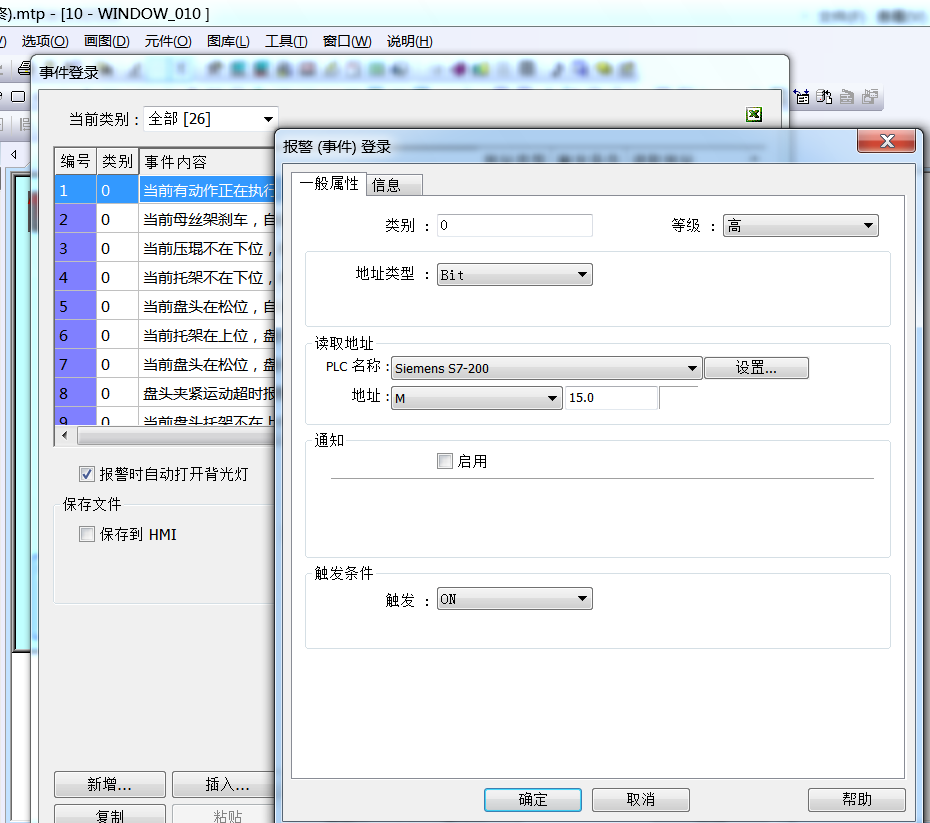Click the printer icon on the top-left toolbar
Viewport: 930px width, 823px height.
22,69
